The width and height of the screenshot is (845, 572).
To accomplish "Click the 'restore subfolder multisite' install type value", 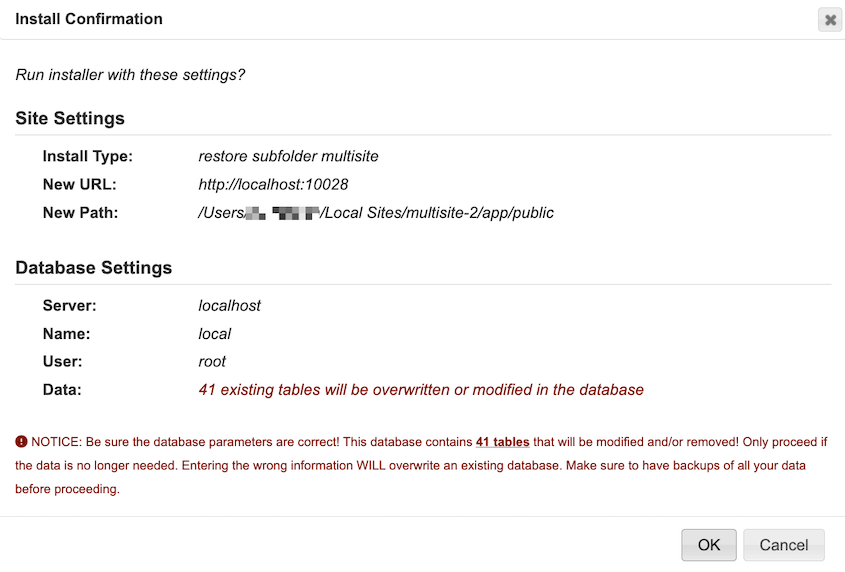I will click(x=288, y=156).
